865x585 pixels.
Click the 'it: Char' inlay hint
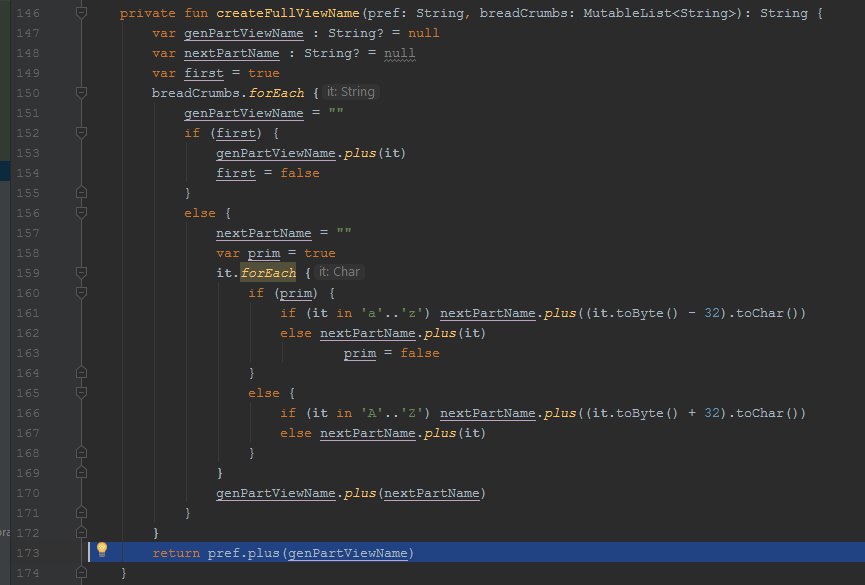339,272
